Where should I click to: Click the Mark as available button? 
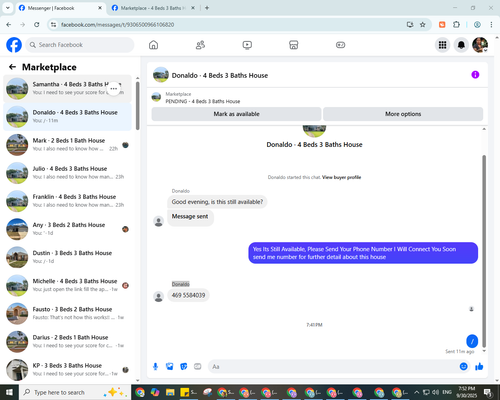point(236,114)
